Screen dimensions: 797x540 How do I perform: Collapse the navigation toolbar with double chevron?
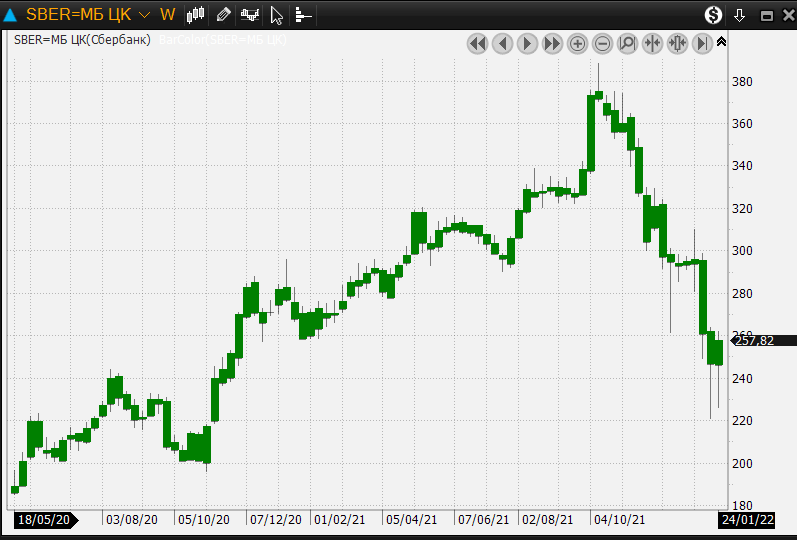pyautogui.click(x=722, y=42)
